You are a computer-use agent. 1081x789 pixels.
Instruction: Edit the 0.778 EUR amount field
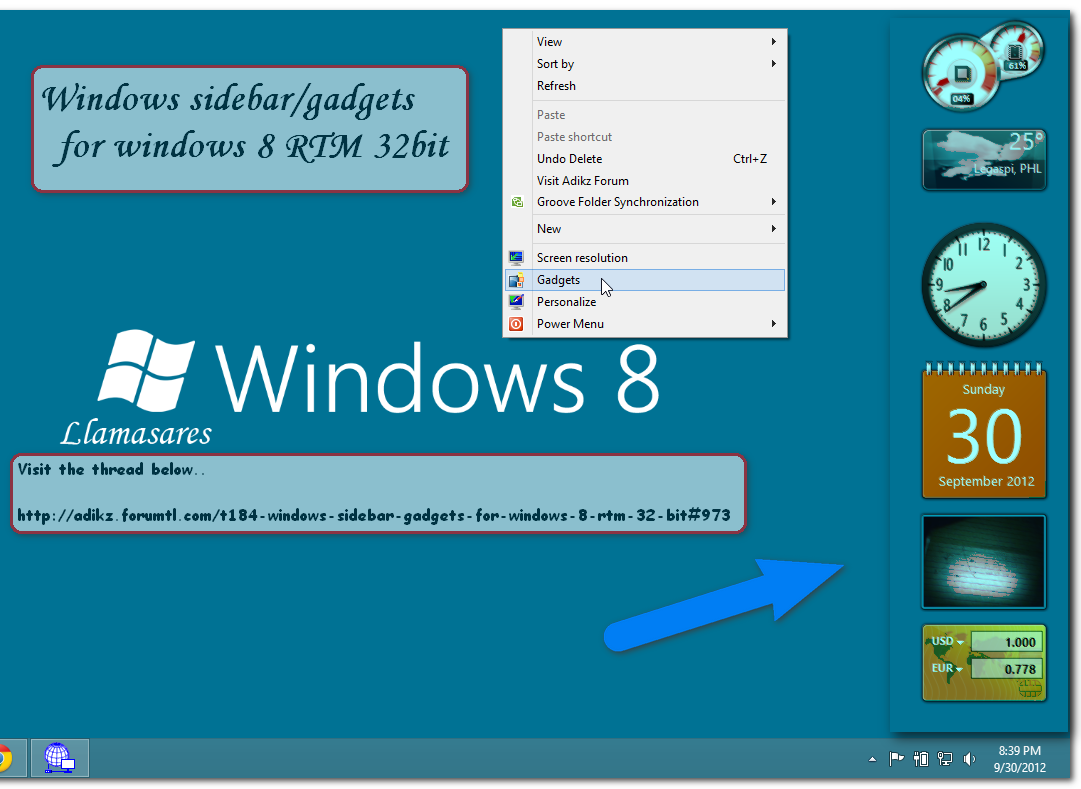(1005, 669)
